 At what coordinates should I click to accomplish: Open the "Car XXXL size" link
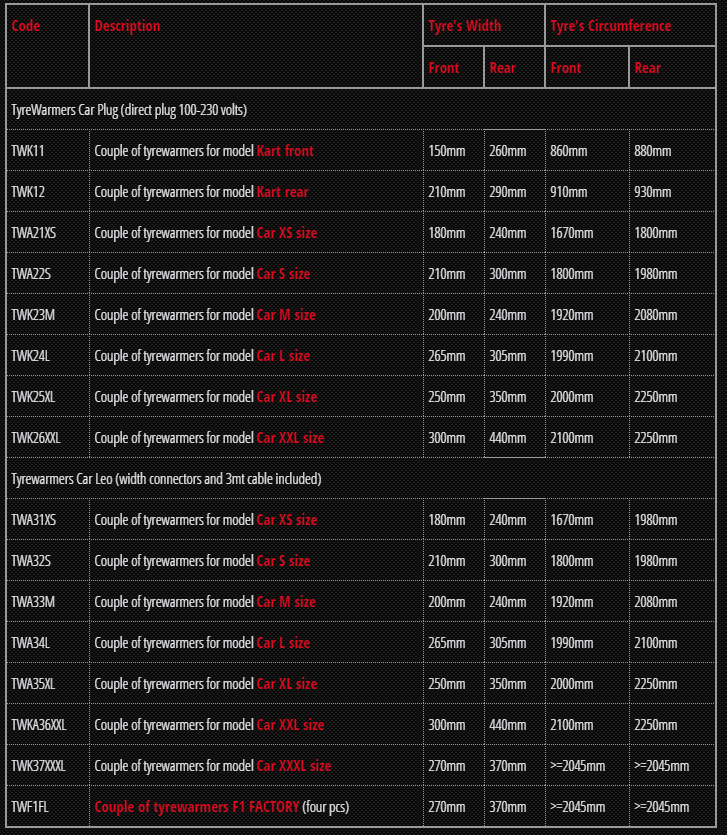click(294, 766)
